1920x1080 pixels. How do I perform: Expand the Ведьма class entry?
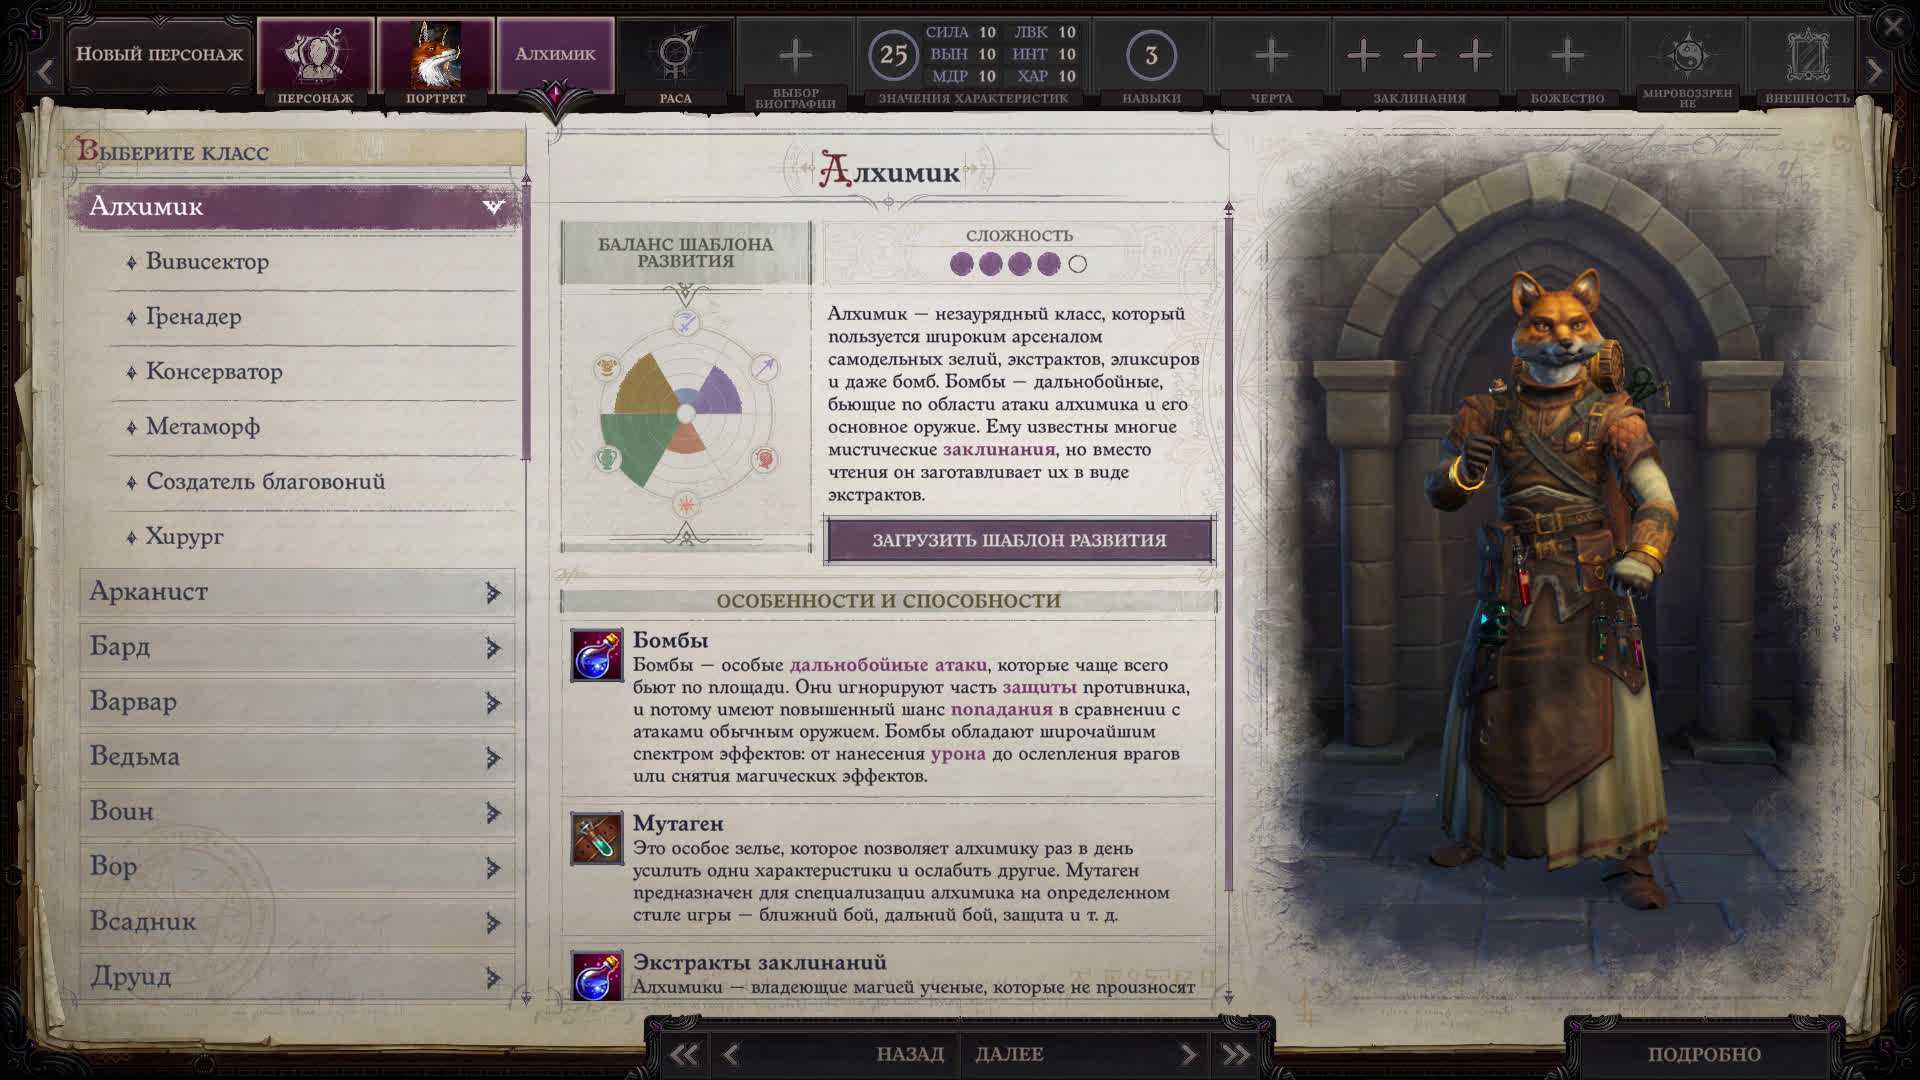[x=493, y=757]
